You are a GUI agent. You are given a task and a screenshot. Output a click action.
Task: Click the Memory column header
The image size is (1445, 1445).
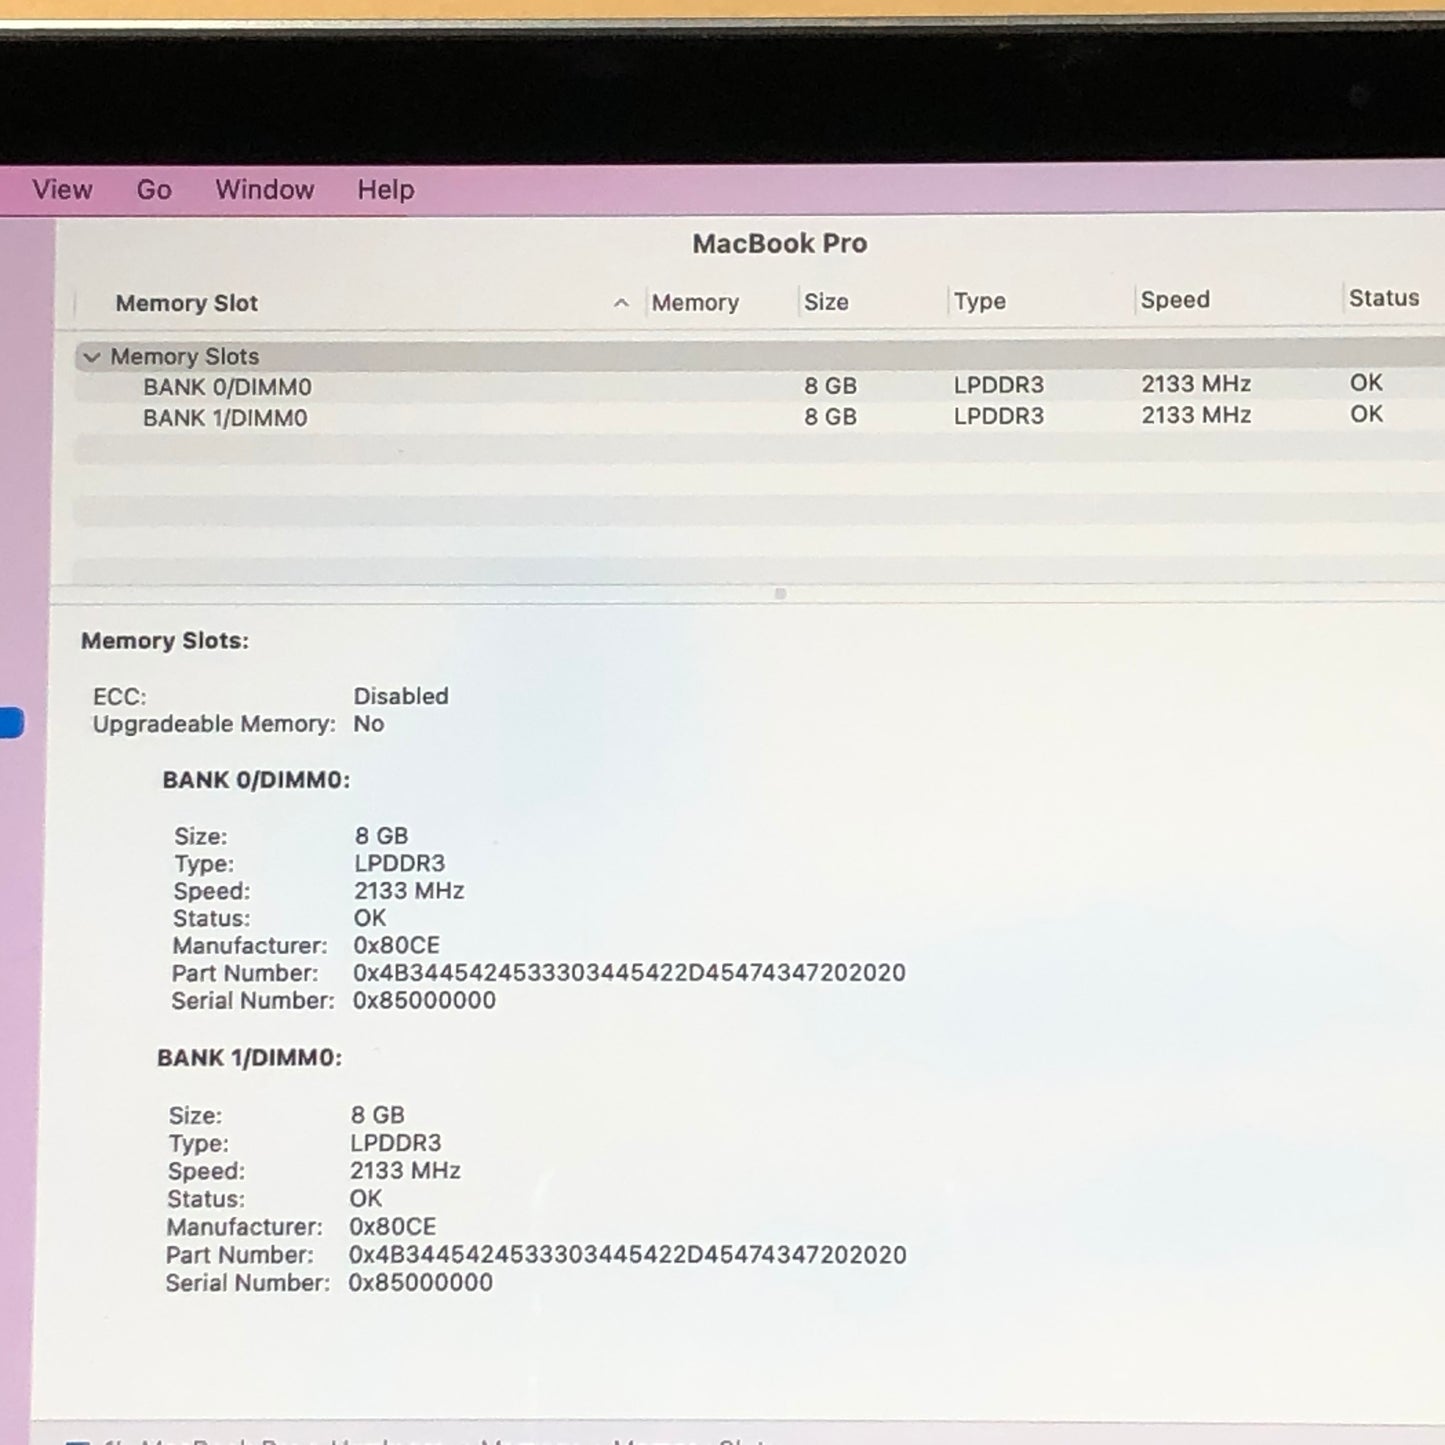point(695,302)
